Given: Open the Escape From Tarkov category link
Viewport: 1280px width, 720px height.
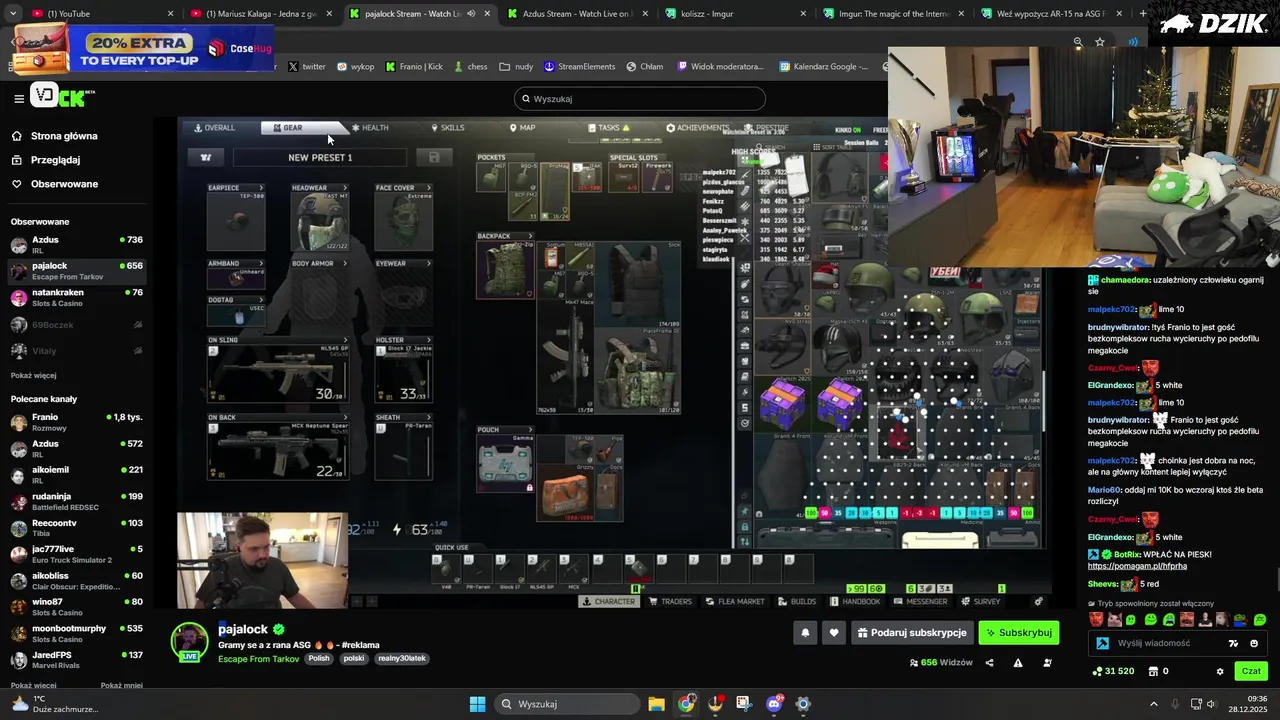Looking at the screenshot, I should 258,658.
